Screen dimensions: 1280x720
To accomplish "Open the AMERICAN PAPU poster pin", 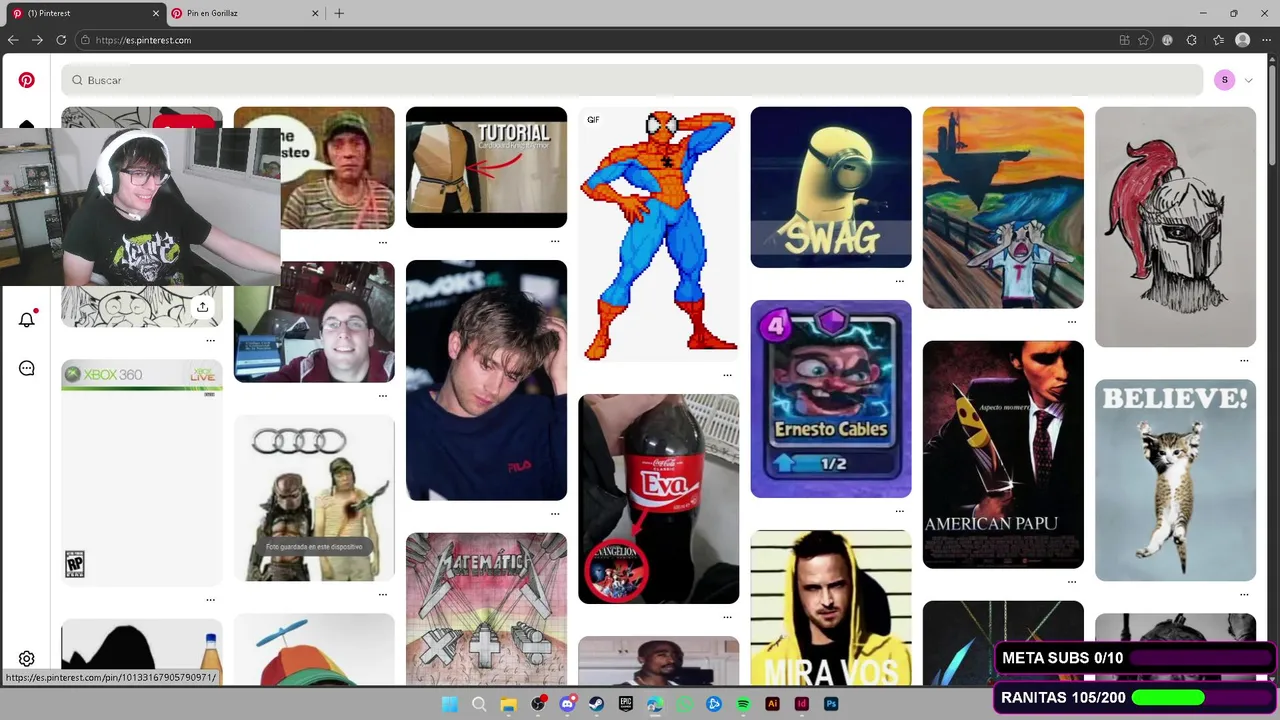I will (1003, 455).
